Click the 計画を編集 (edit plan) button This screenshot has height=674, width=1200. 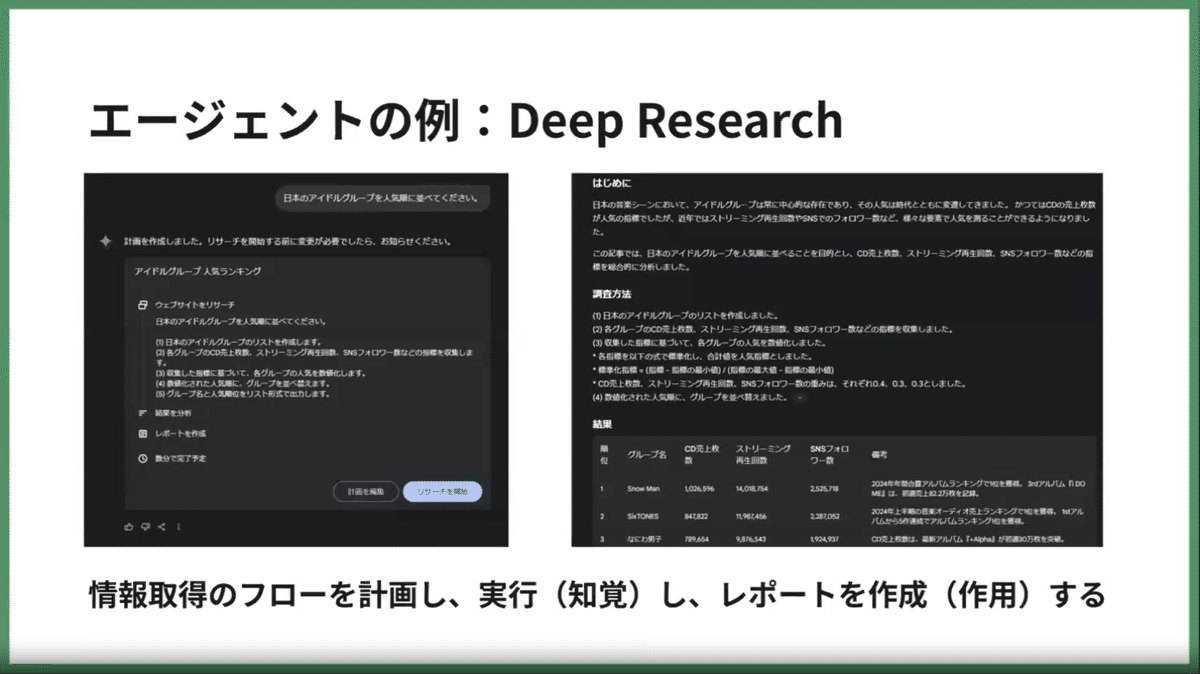[x=365, y=492]
